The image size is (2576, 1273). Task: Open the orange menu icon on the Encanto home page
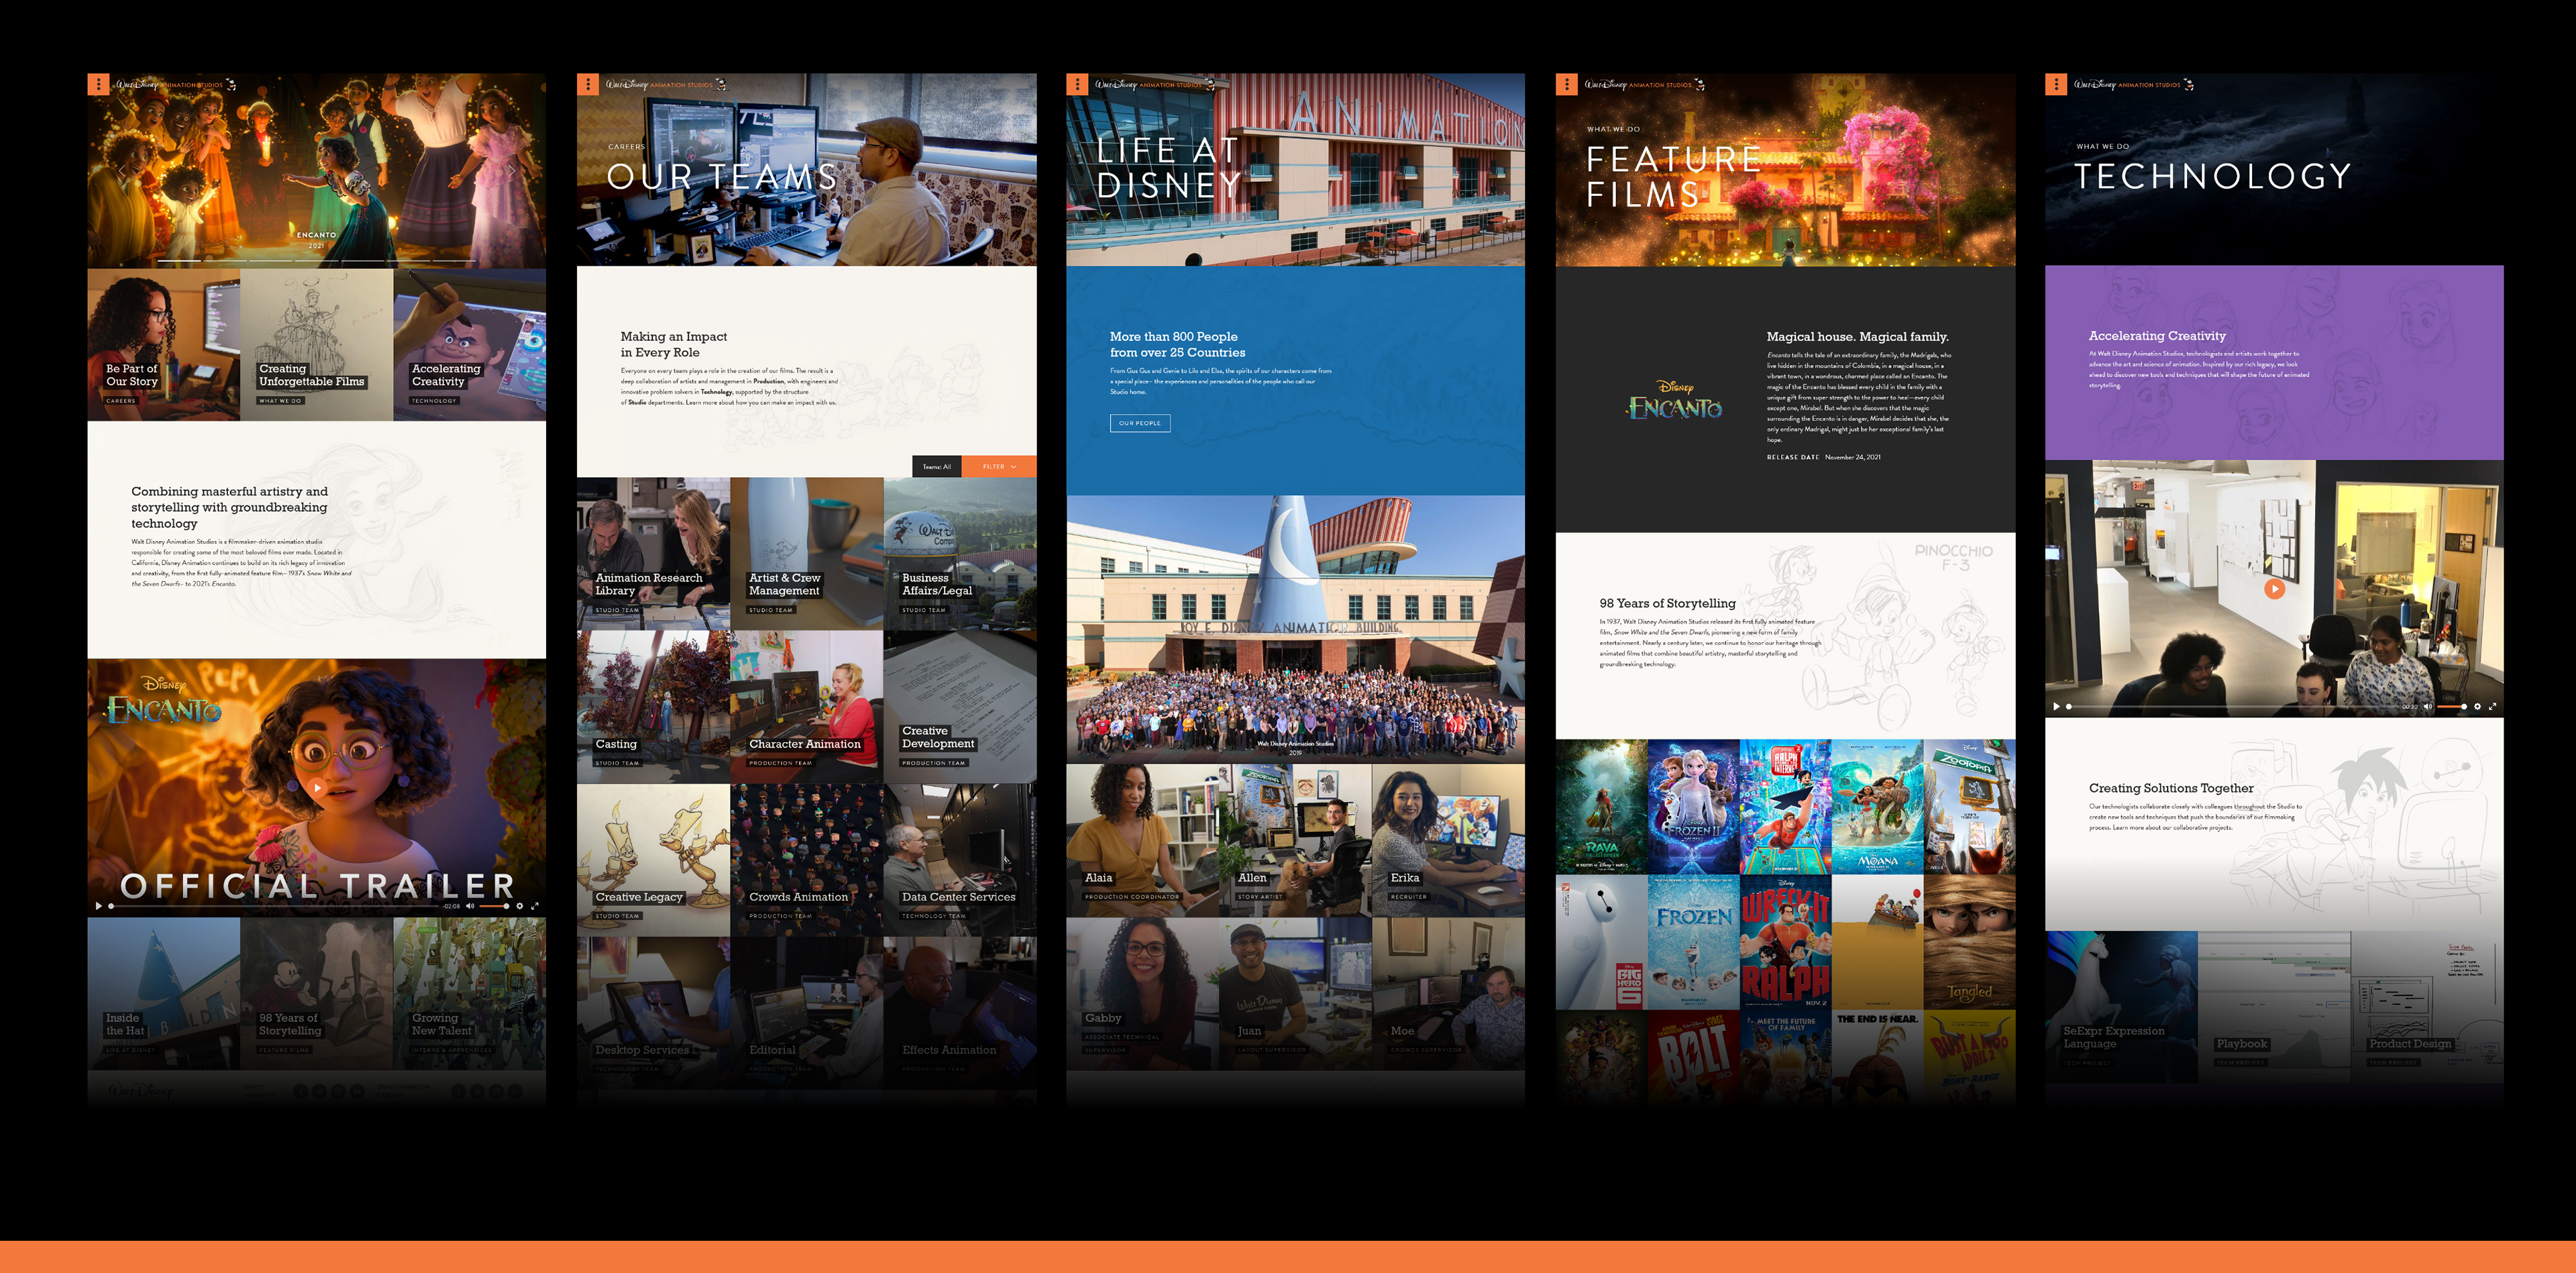point(98,85)
